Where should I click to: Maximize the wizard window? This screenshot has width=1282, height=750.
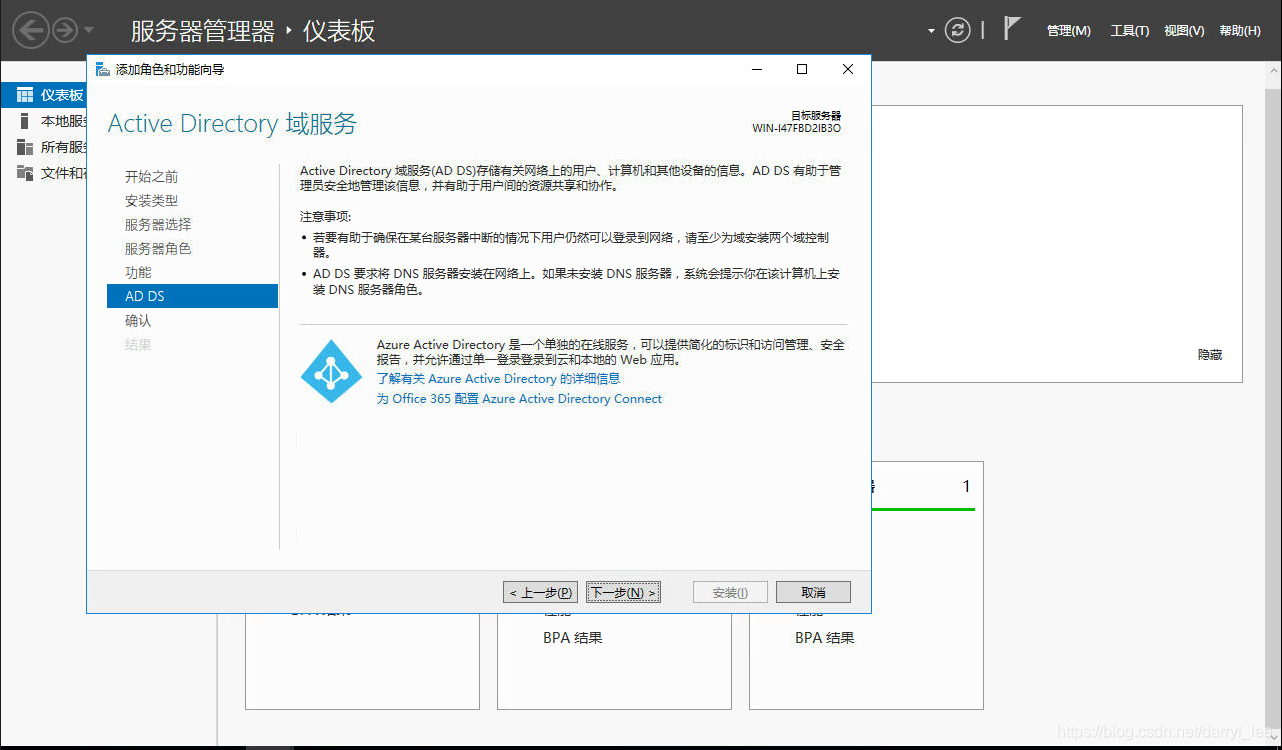pyautogui.click(x=801, y=69)
